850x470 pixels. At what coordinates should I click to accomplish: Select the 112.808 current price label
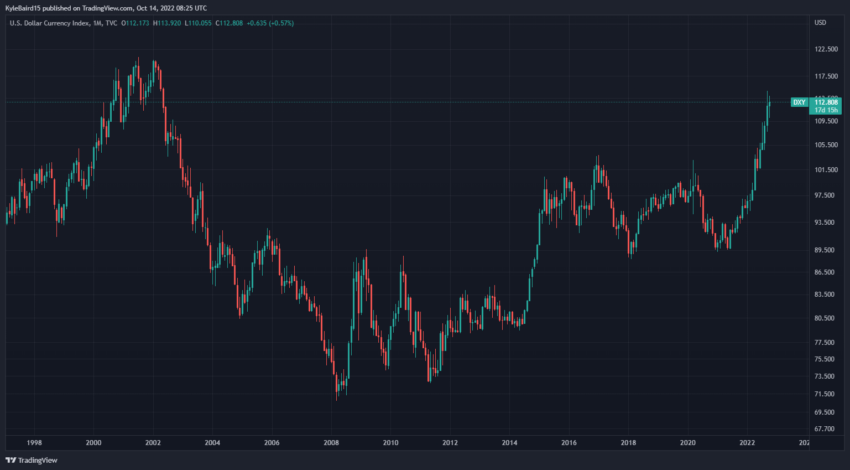(x=826, y=102)
